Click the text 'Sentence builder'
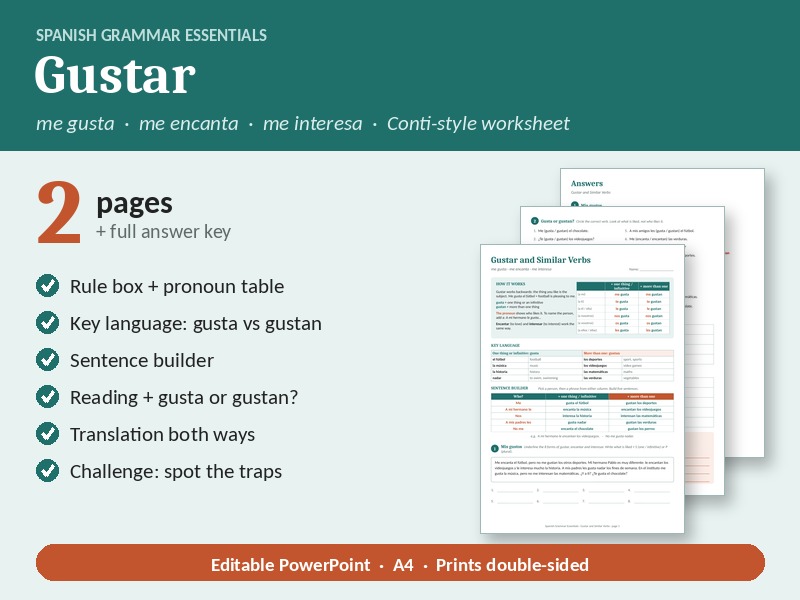800x600 pixels. 141,360
